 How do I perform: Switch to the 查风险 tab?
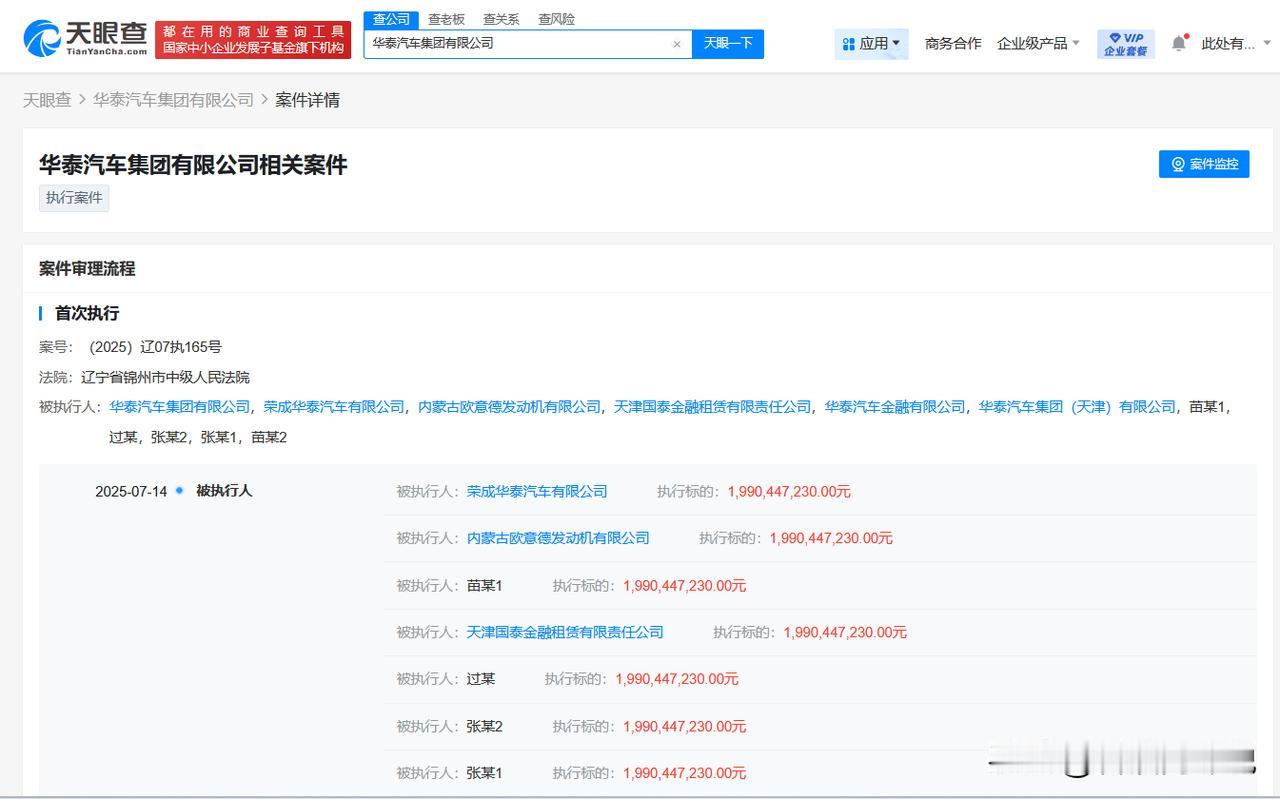[556, 19]
